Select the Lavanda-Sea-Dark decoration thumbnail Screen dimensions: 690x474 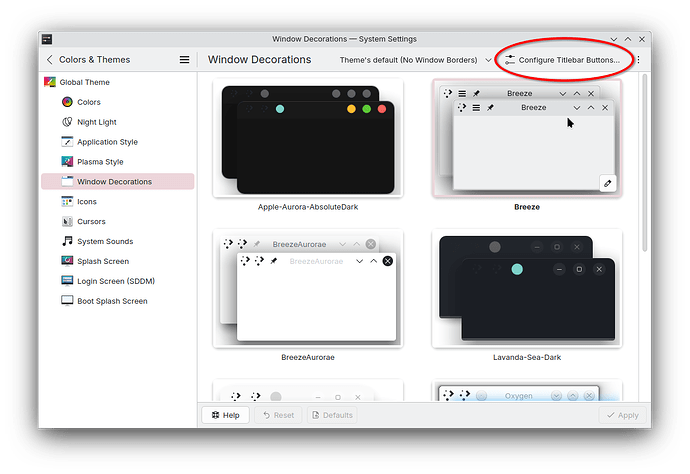[527, 289]
